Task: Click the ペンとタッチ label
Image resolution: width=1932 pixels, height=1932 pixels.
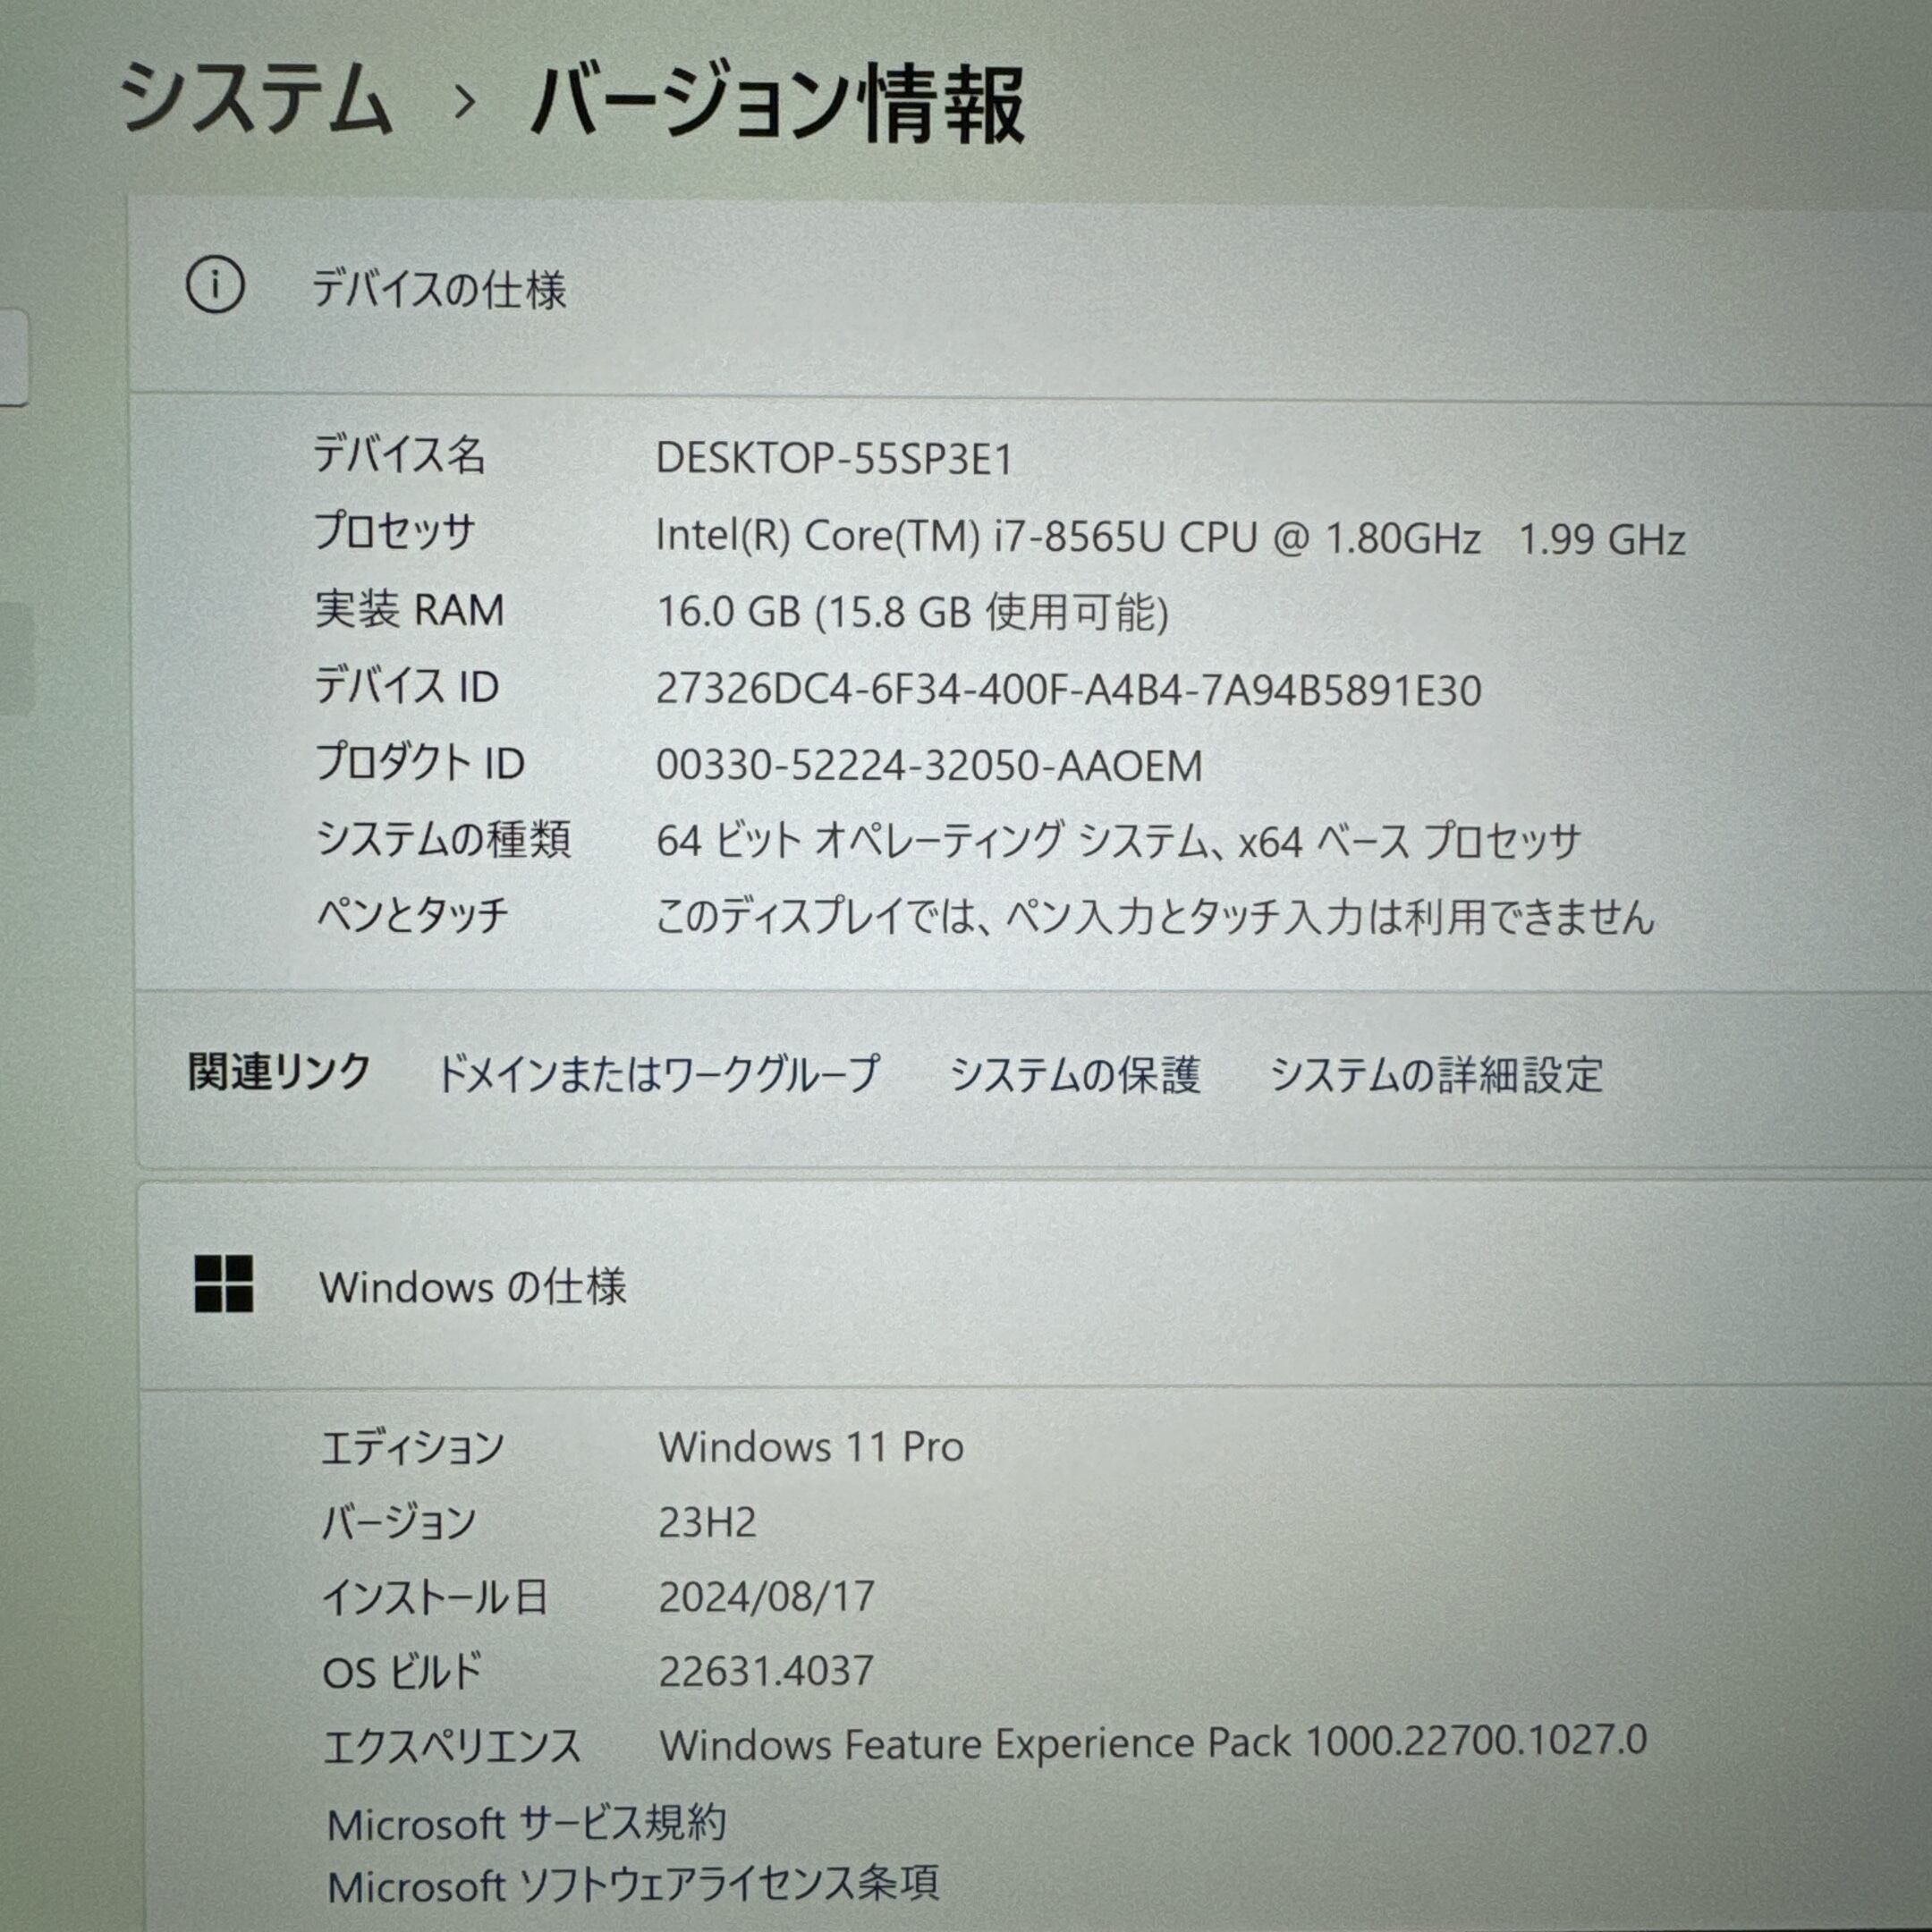Action: click(x=412, y=914)
